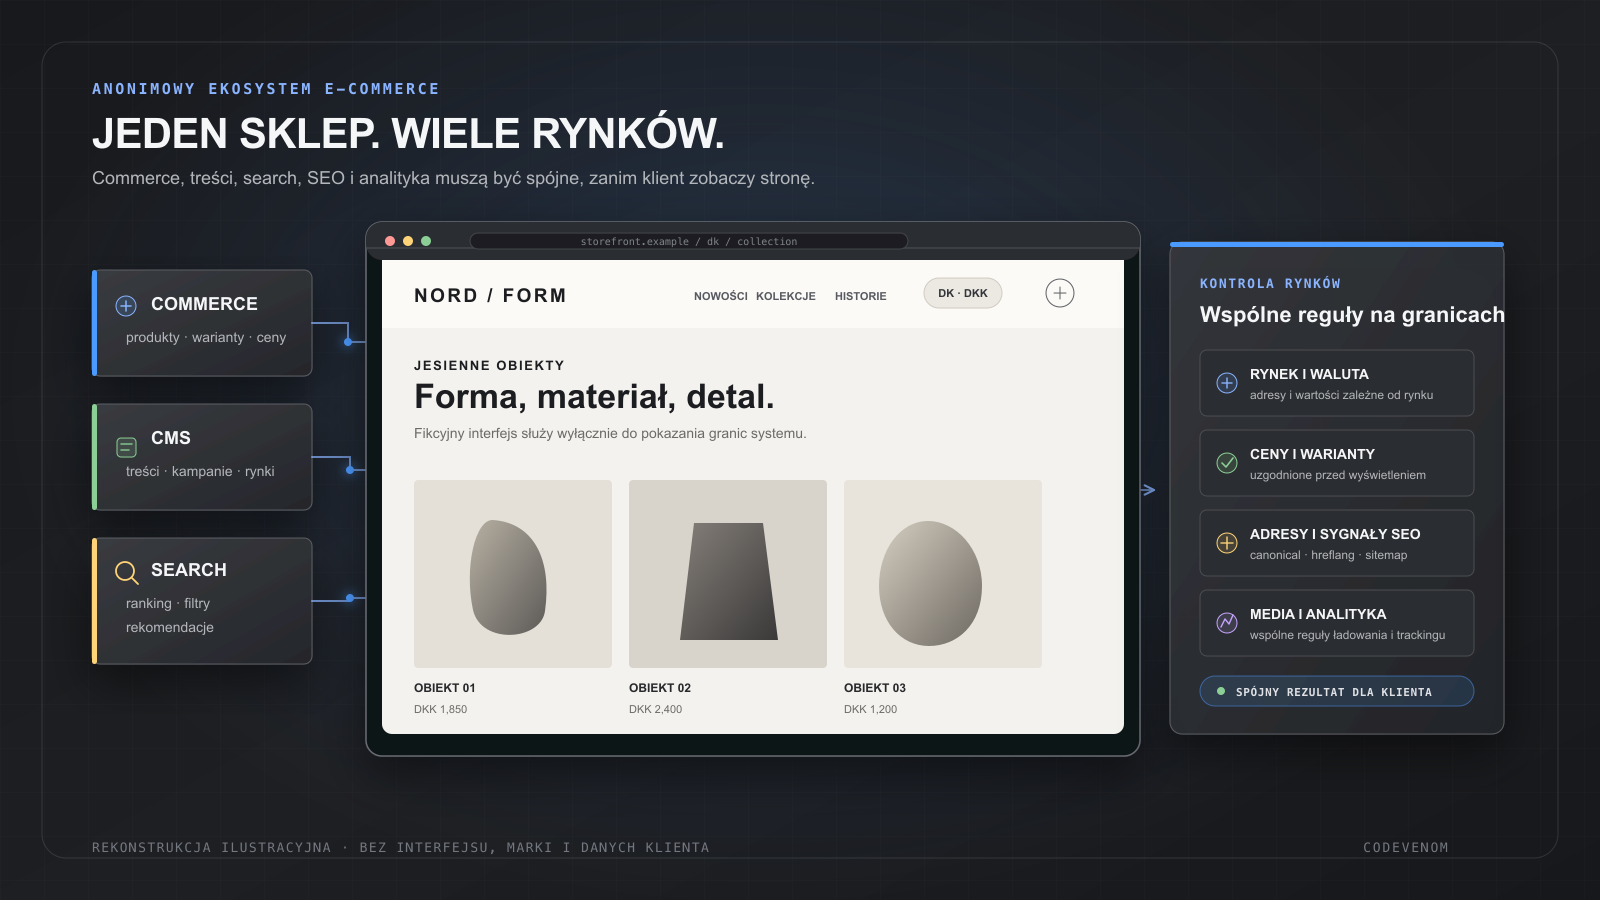The height and width of the screenshot is (900, 1600).
Task: Click the plus icon on the COMMERCE card
Action: pos(126,306)
